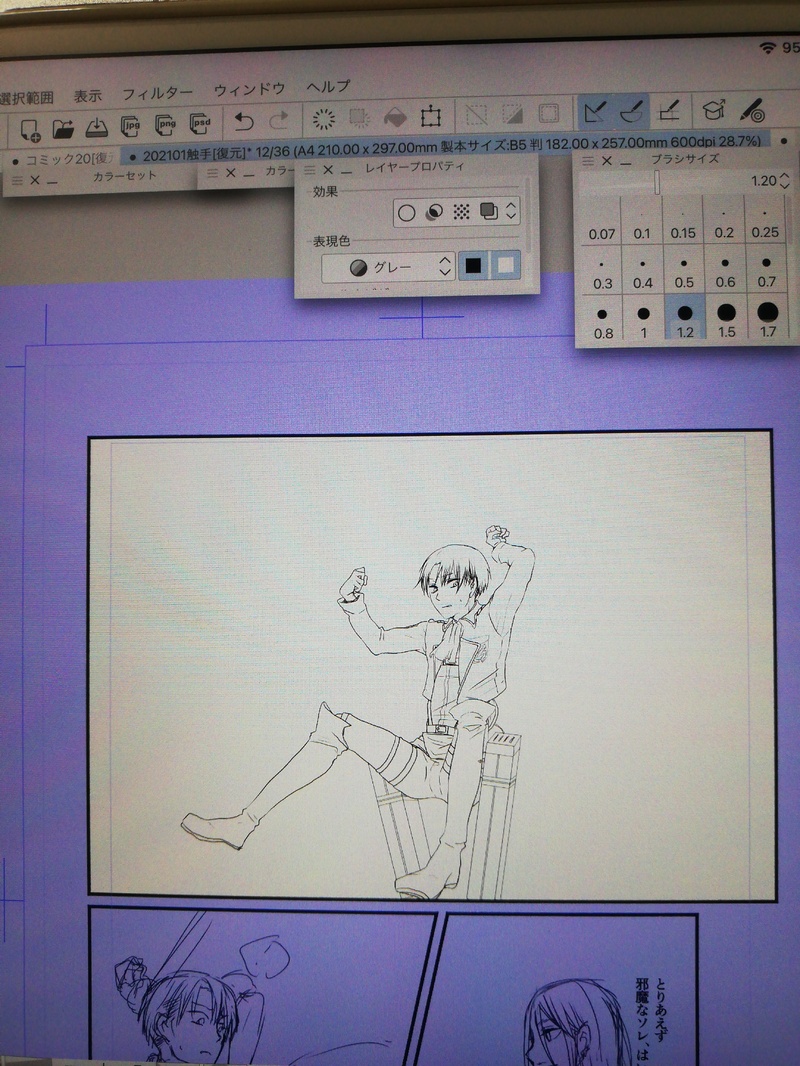Minimize the カラーセット panel
The height and width of the screenshot is (1066, 800).
click(52, 182)
